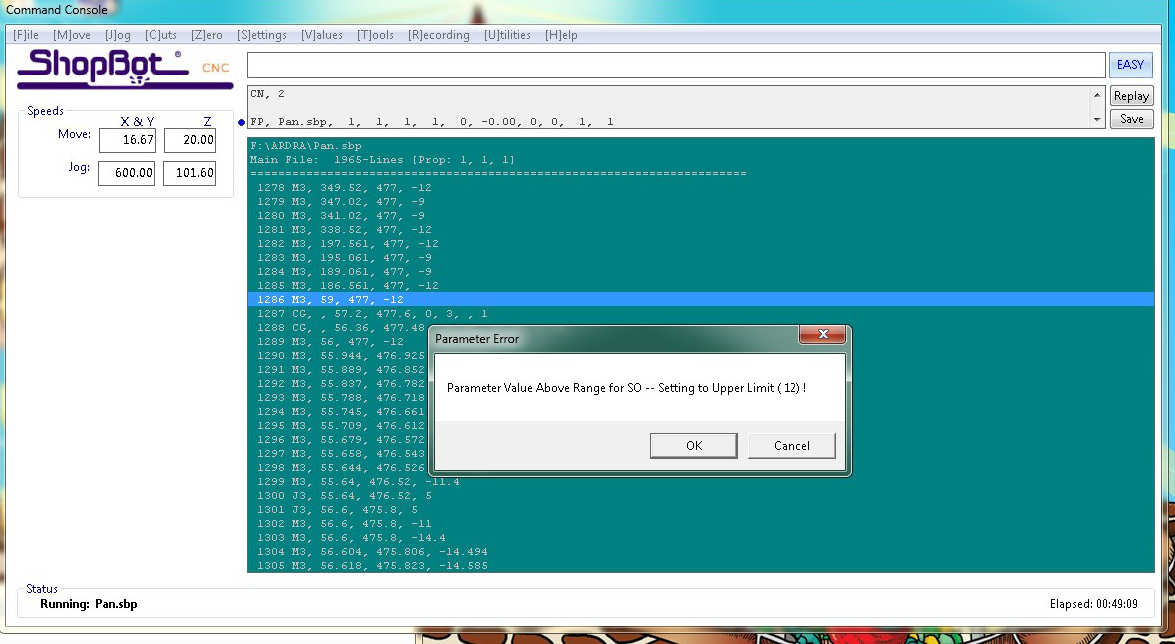Click the ShopBot CNC logo

(124, 69)
